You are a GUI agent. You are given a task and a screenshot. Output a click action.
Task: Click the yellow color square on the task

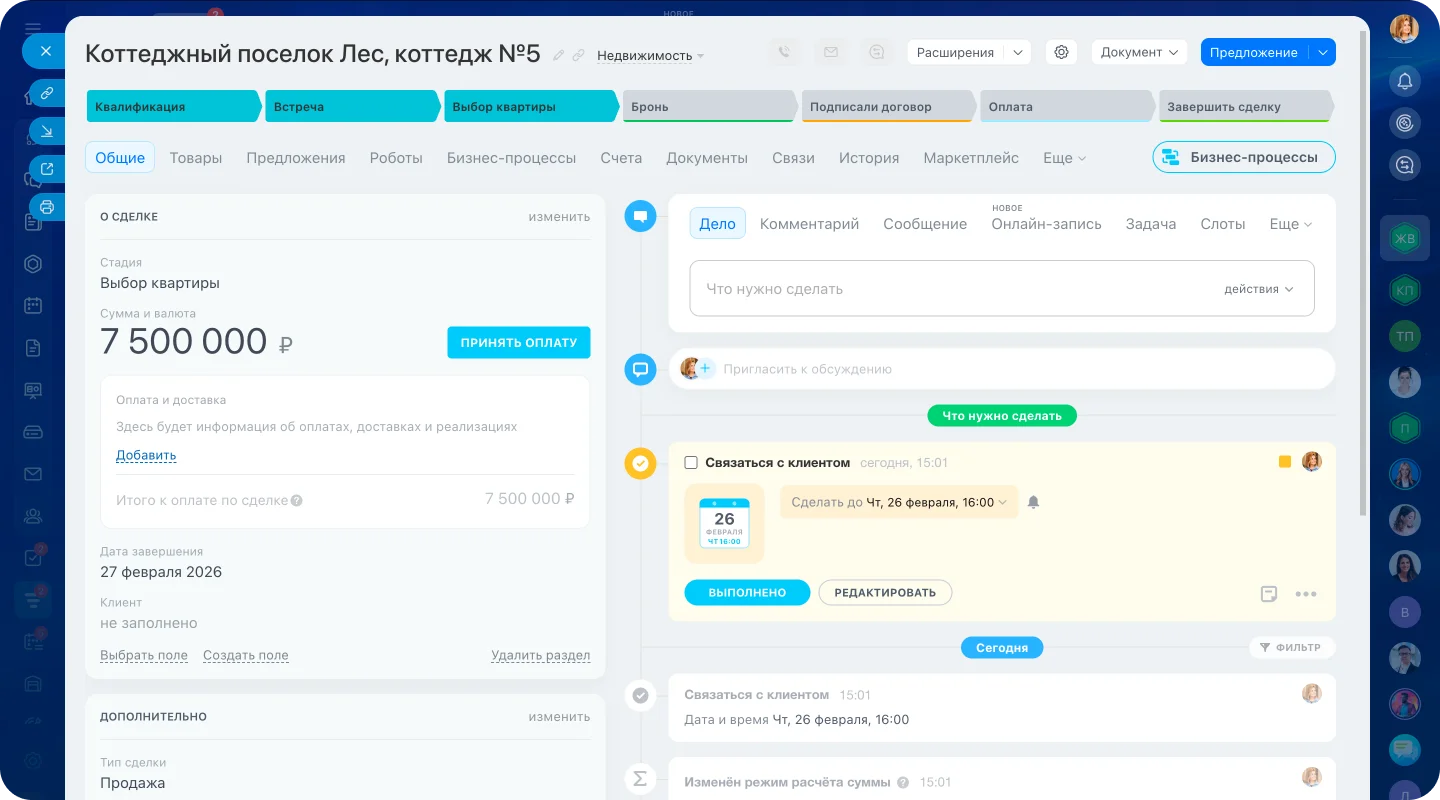1284,461
